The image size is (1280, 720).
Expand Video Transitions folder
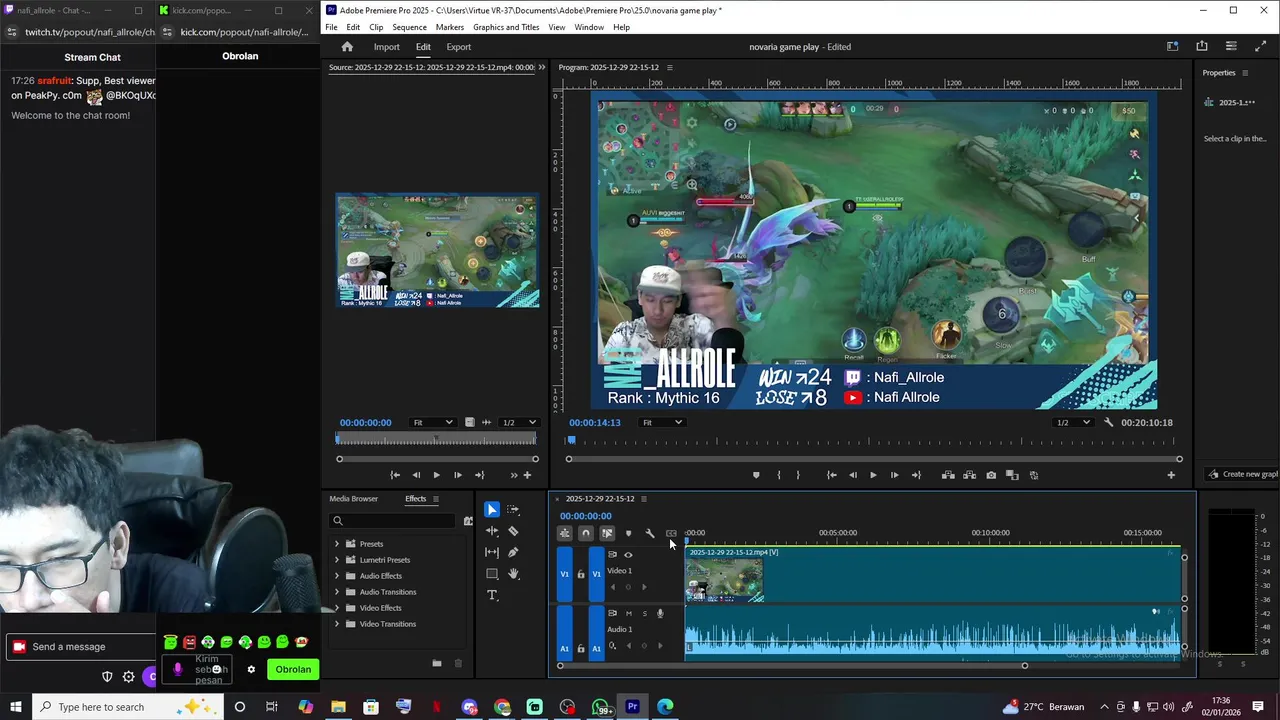pos(337,624)
